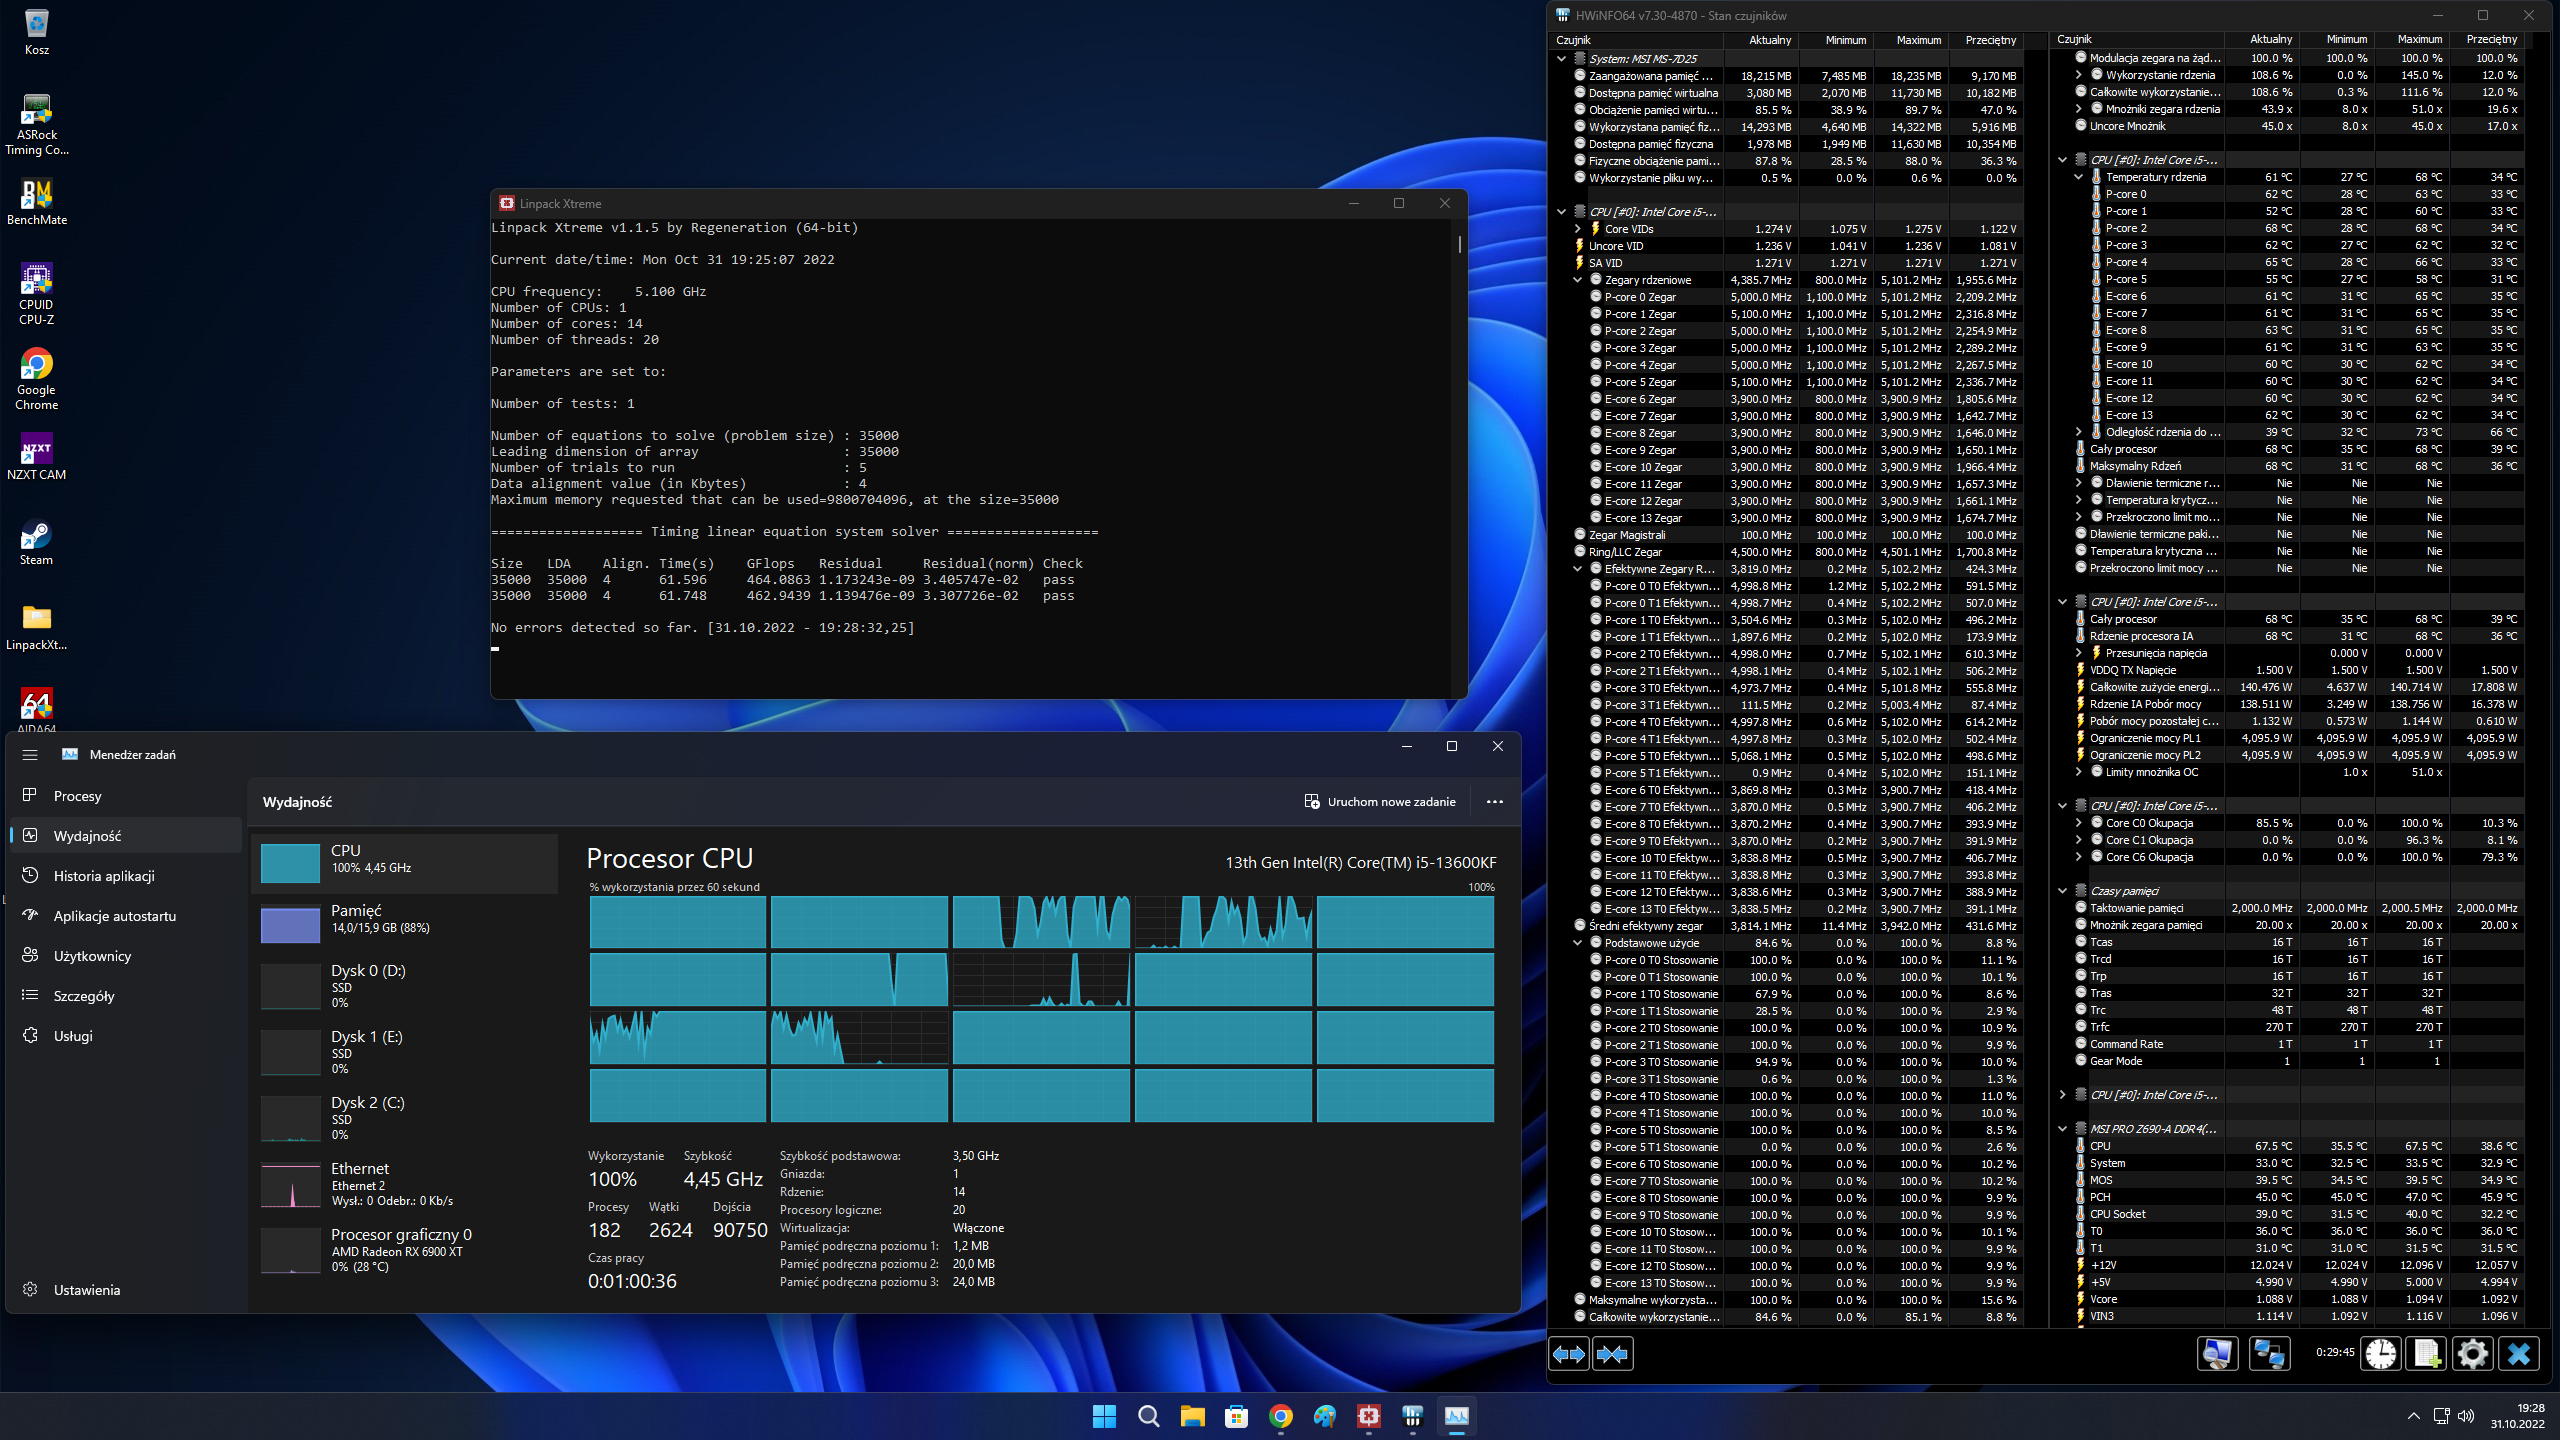Collapse Podstawowe użycie usage group

pyautogui.click(x=1578, y=943)
